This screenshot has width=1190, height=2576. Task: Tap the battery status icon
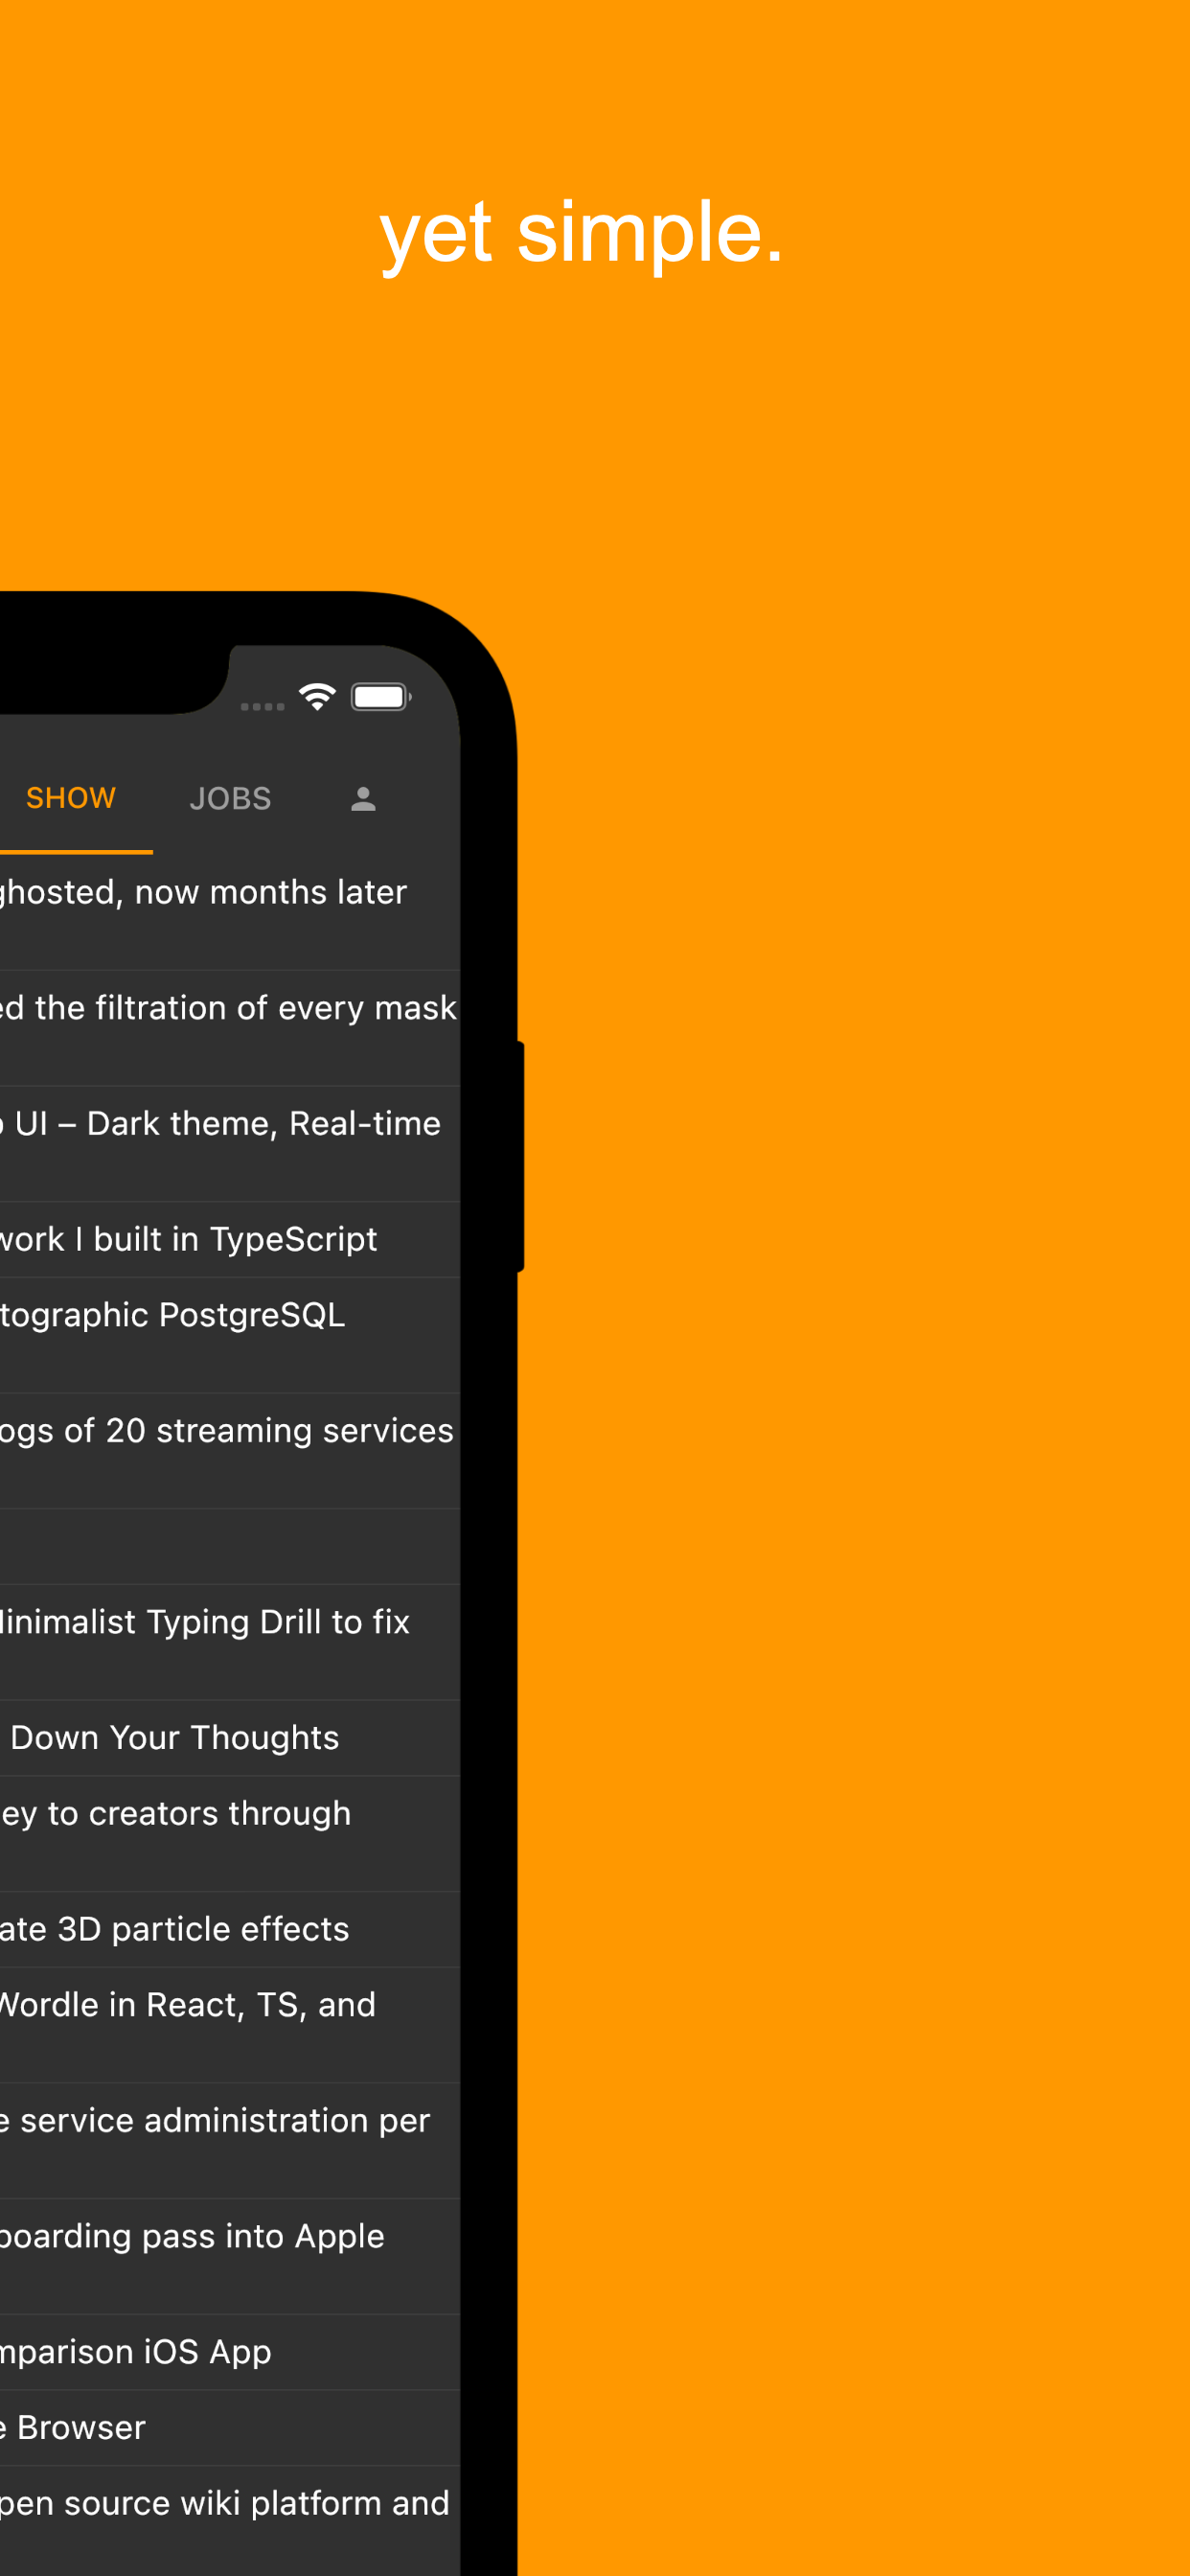pos(380,697)
